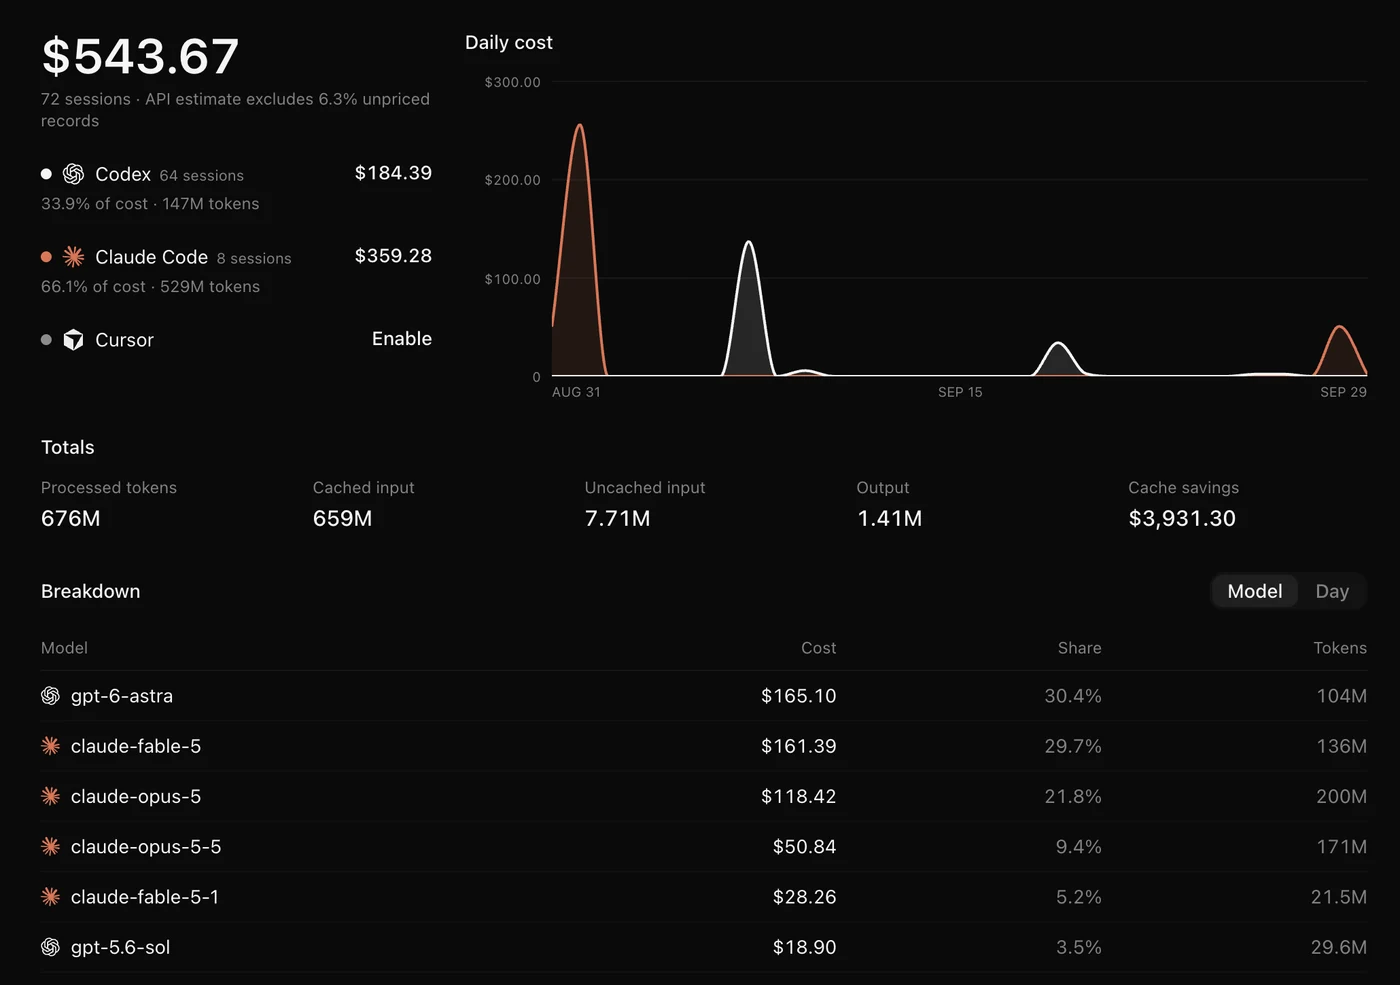Click the 29.7% share cell

pyautogui.click(x=1073, y=746)
